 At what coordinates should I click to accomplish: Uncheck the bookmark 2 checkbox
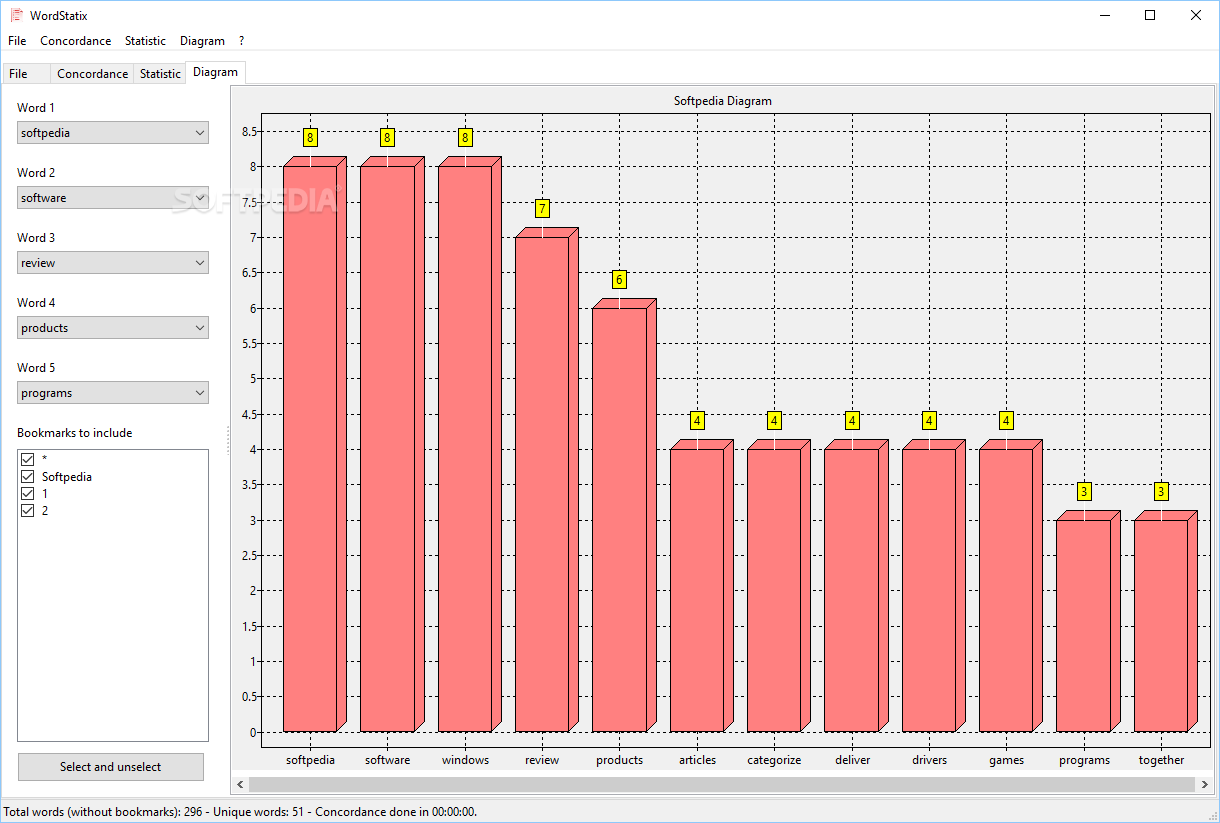pyautogui.click(x=28, y=511)
